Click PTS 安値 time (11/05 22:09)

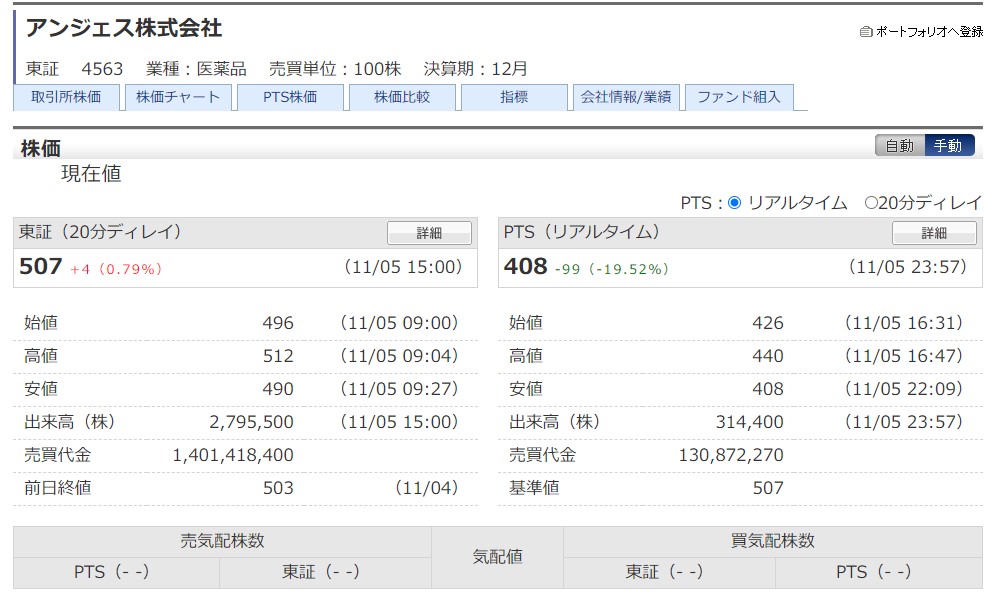click(x=904, y=389)
